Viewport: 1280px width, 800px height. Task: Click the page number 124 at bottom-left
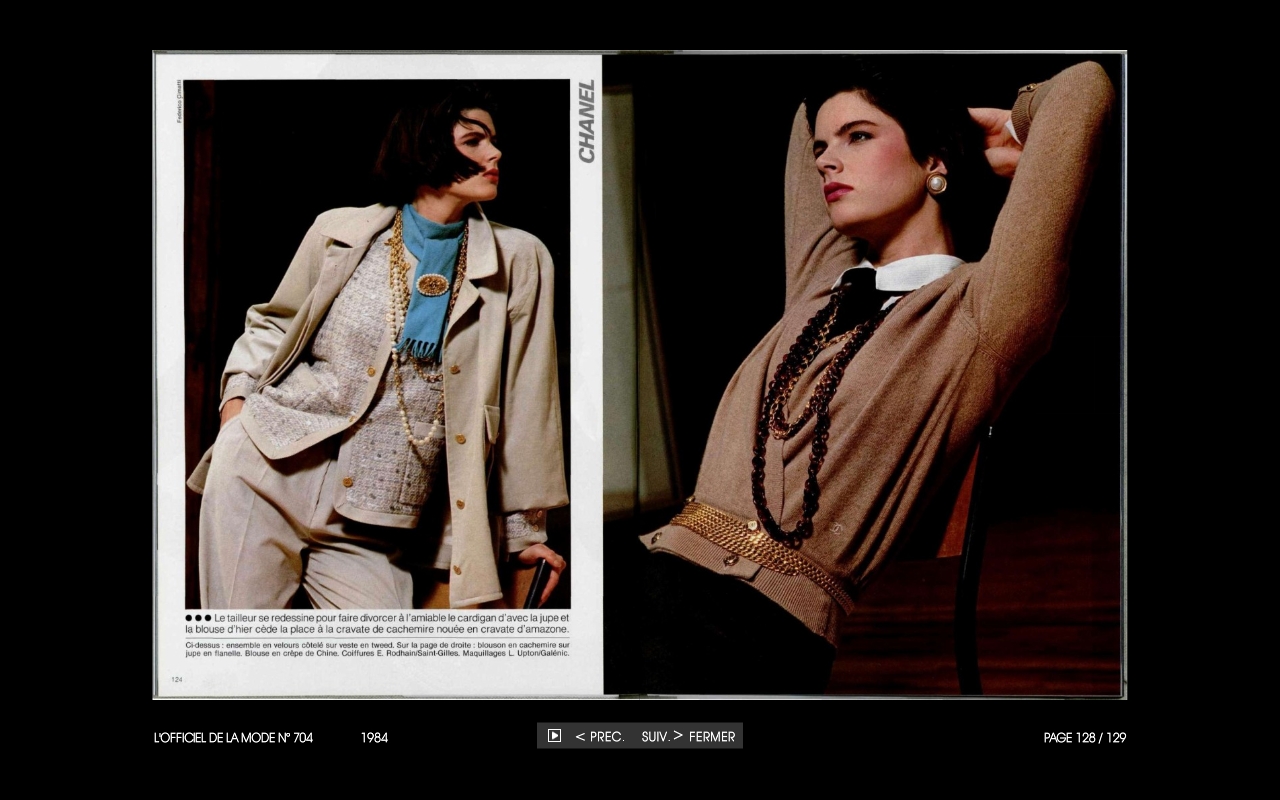[177, 679]
